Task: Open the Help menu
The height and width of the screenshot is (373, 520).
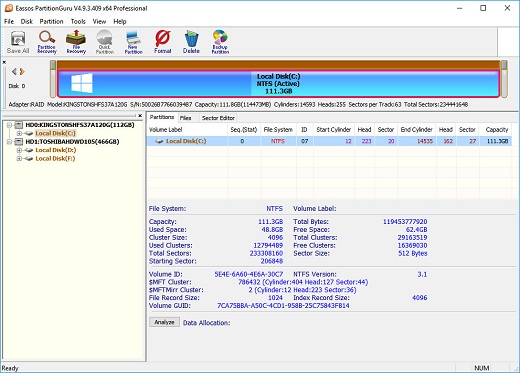Action: 120,22
